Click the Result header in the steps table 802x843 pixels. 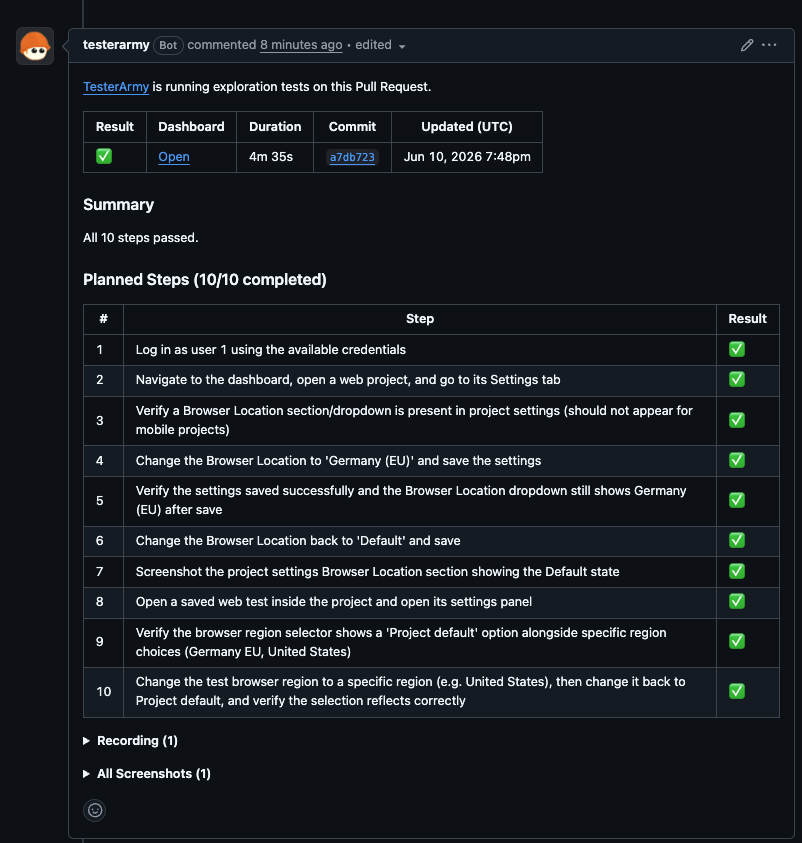click(747, 319)
